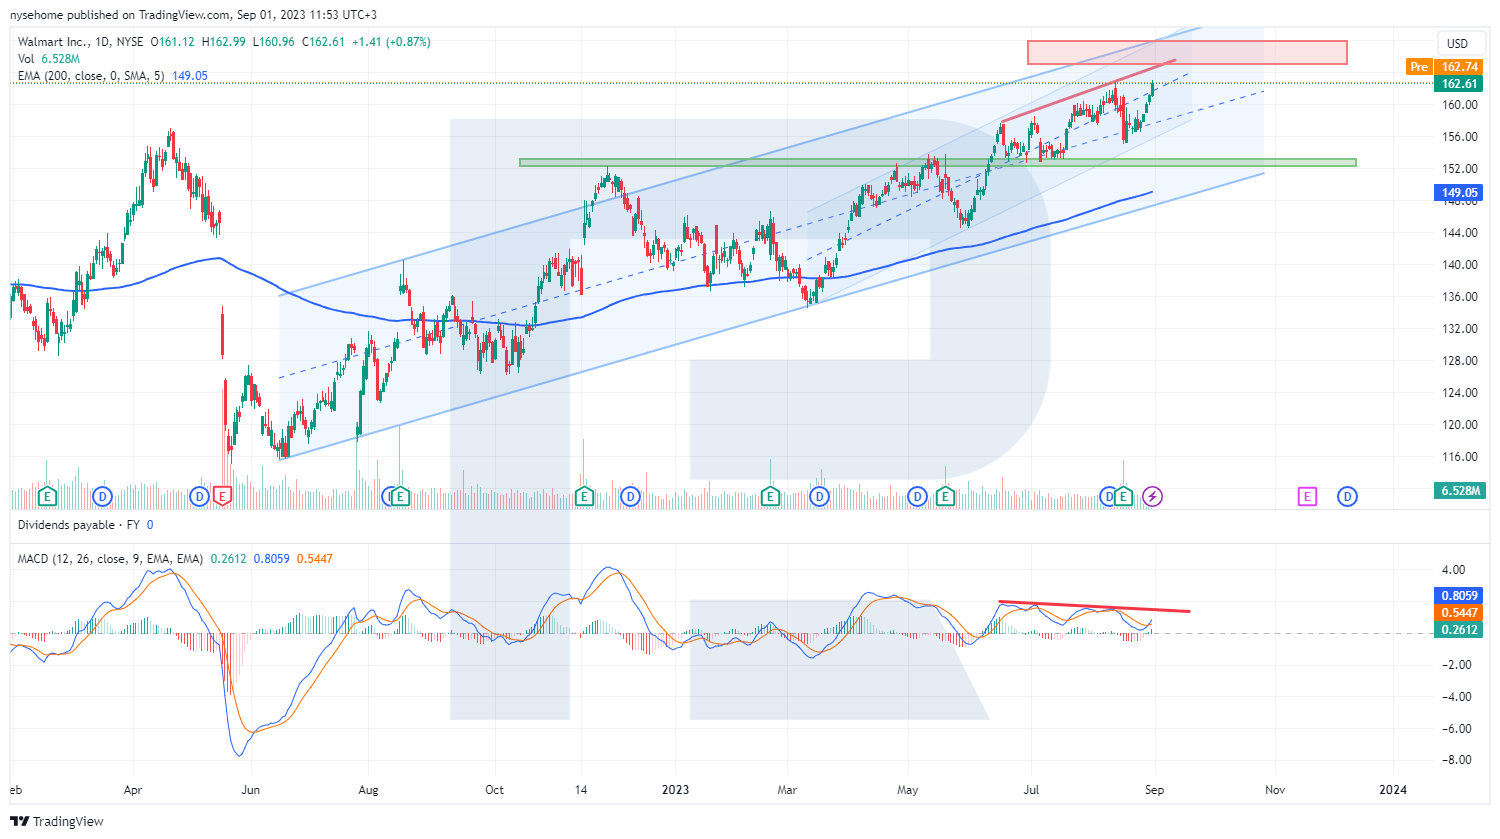Click the blue 149.05 EMA axis label

1459,193
